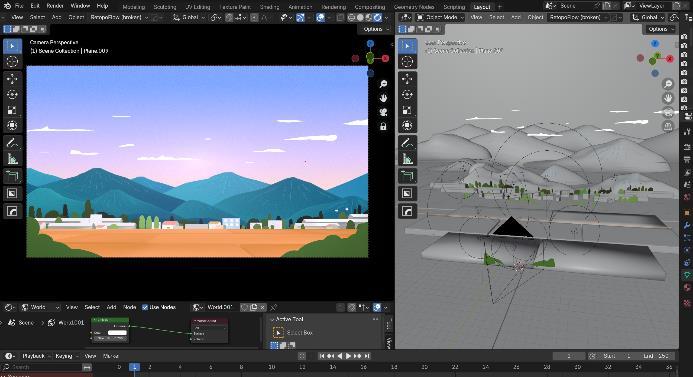This screenshot has height=377, width=693.
Task: Switch to Scripting workspace tab
Action: (x=454, y=7)
